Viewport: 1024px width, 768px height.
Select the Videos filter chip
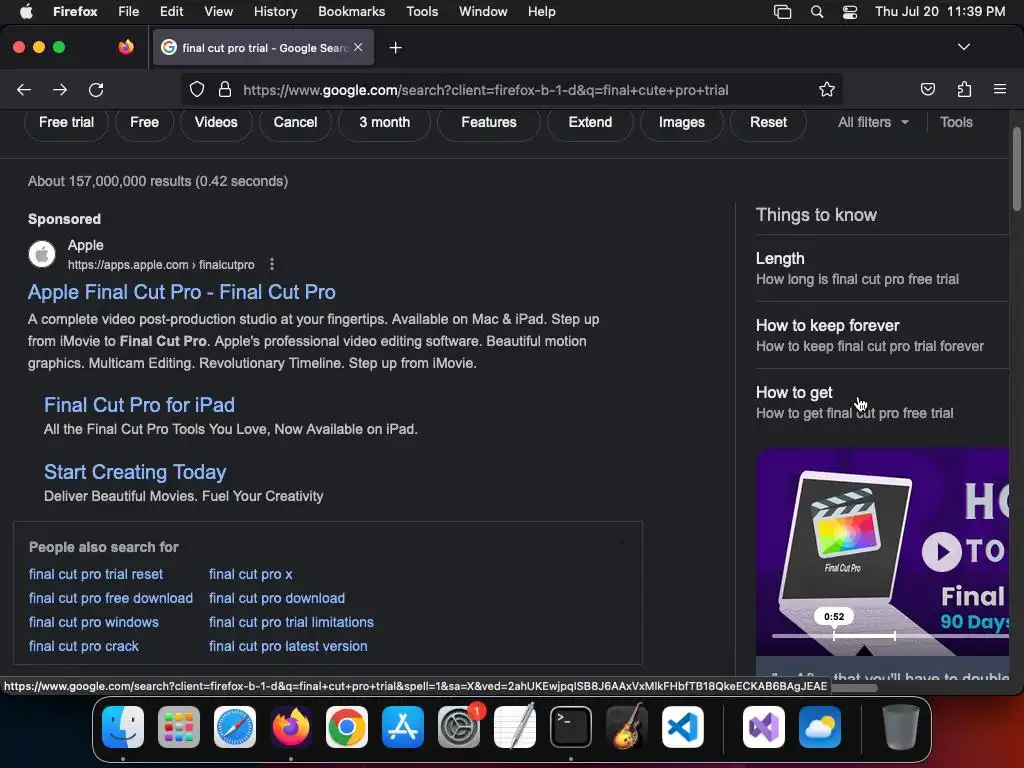point(216,122)
